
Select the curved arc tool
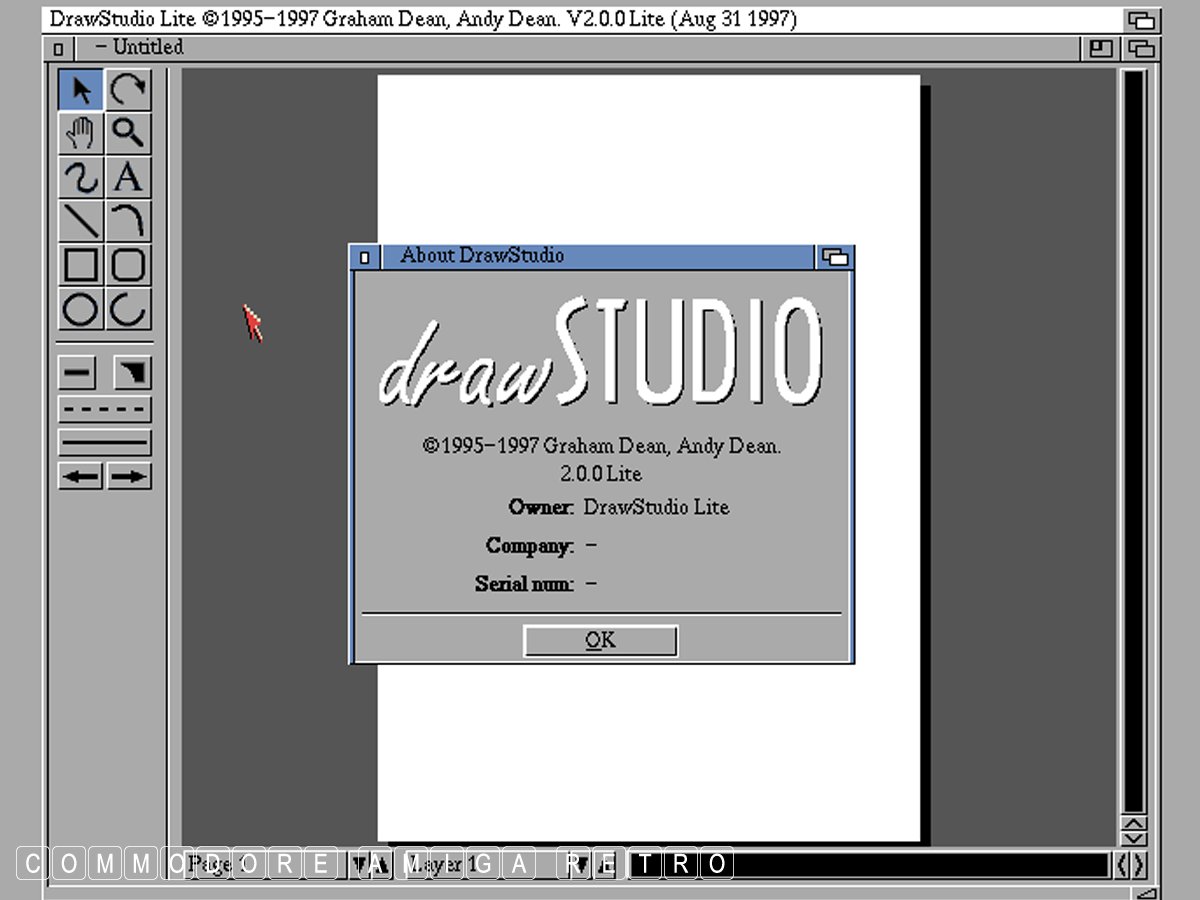point(128,221)
